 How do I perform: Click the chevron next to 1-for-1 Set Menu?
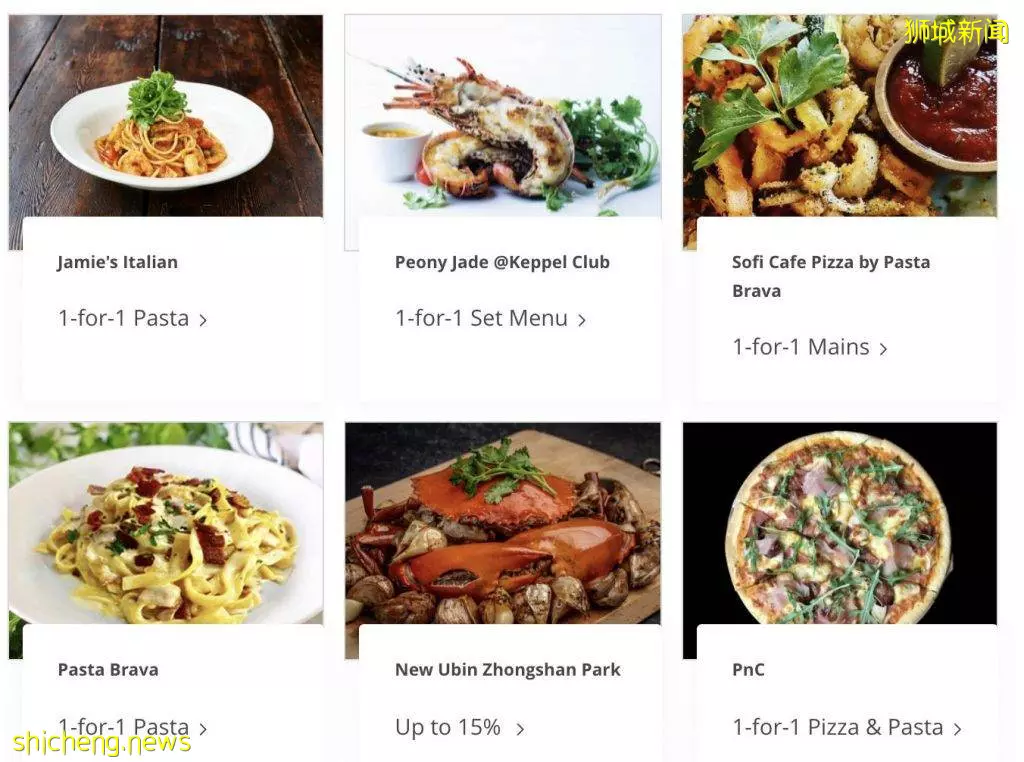pyautogui.click(x=581, y=320)
